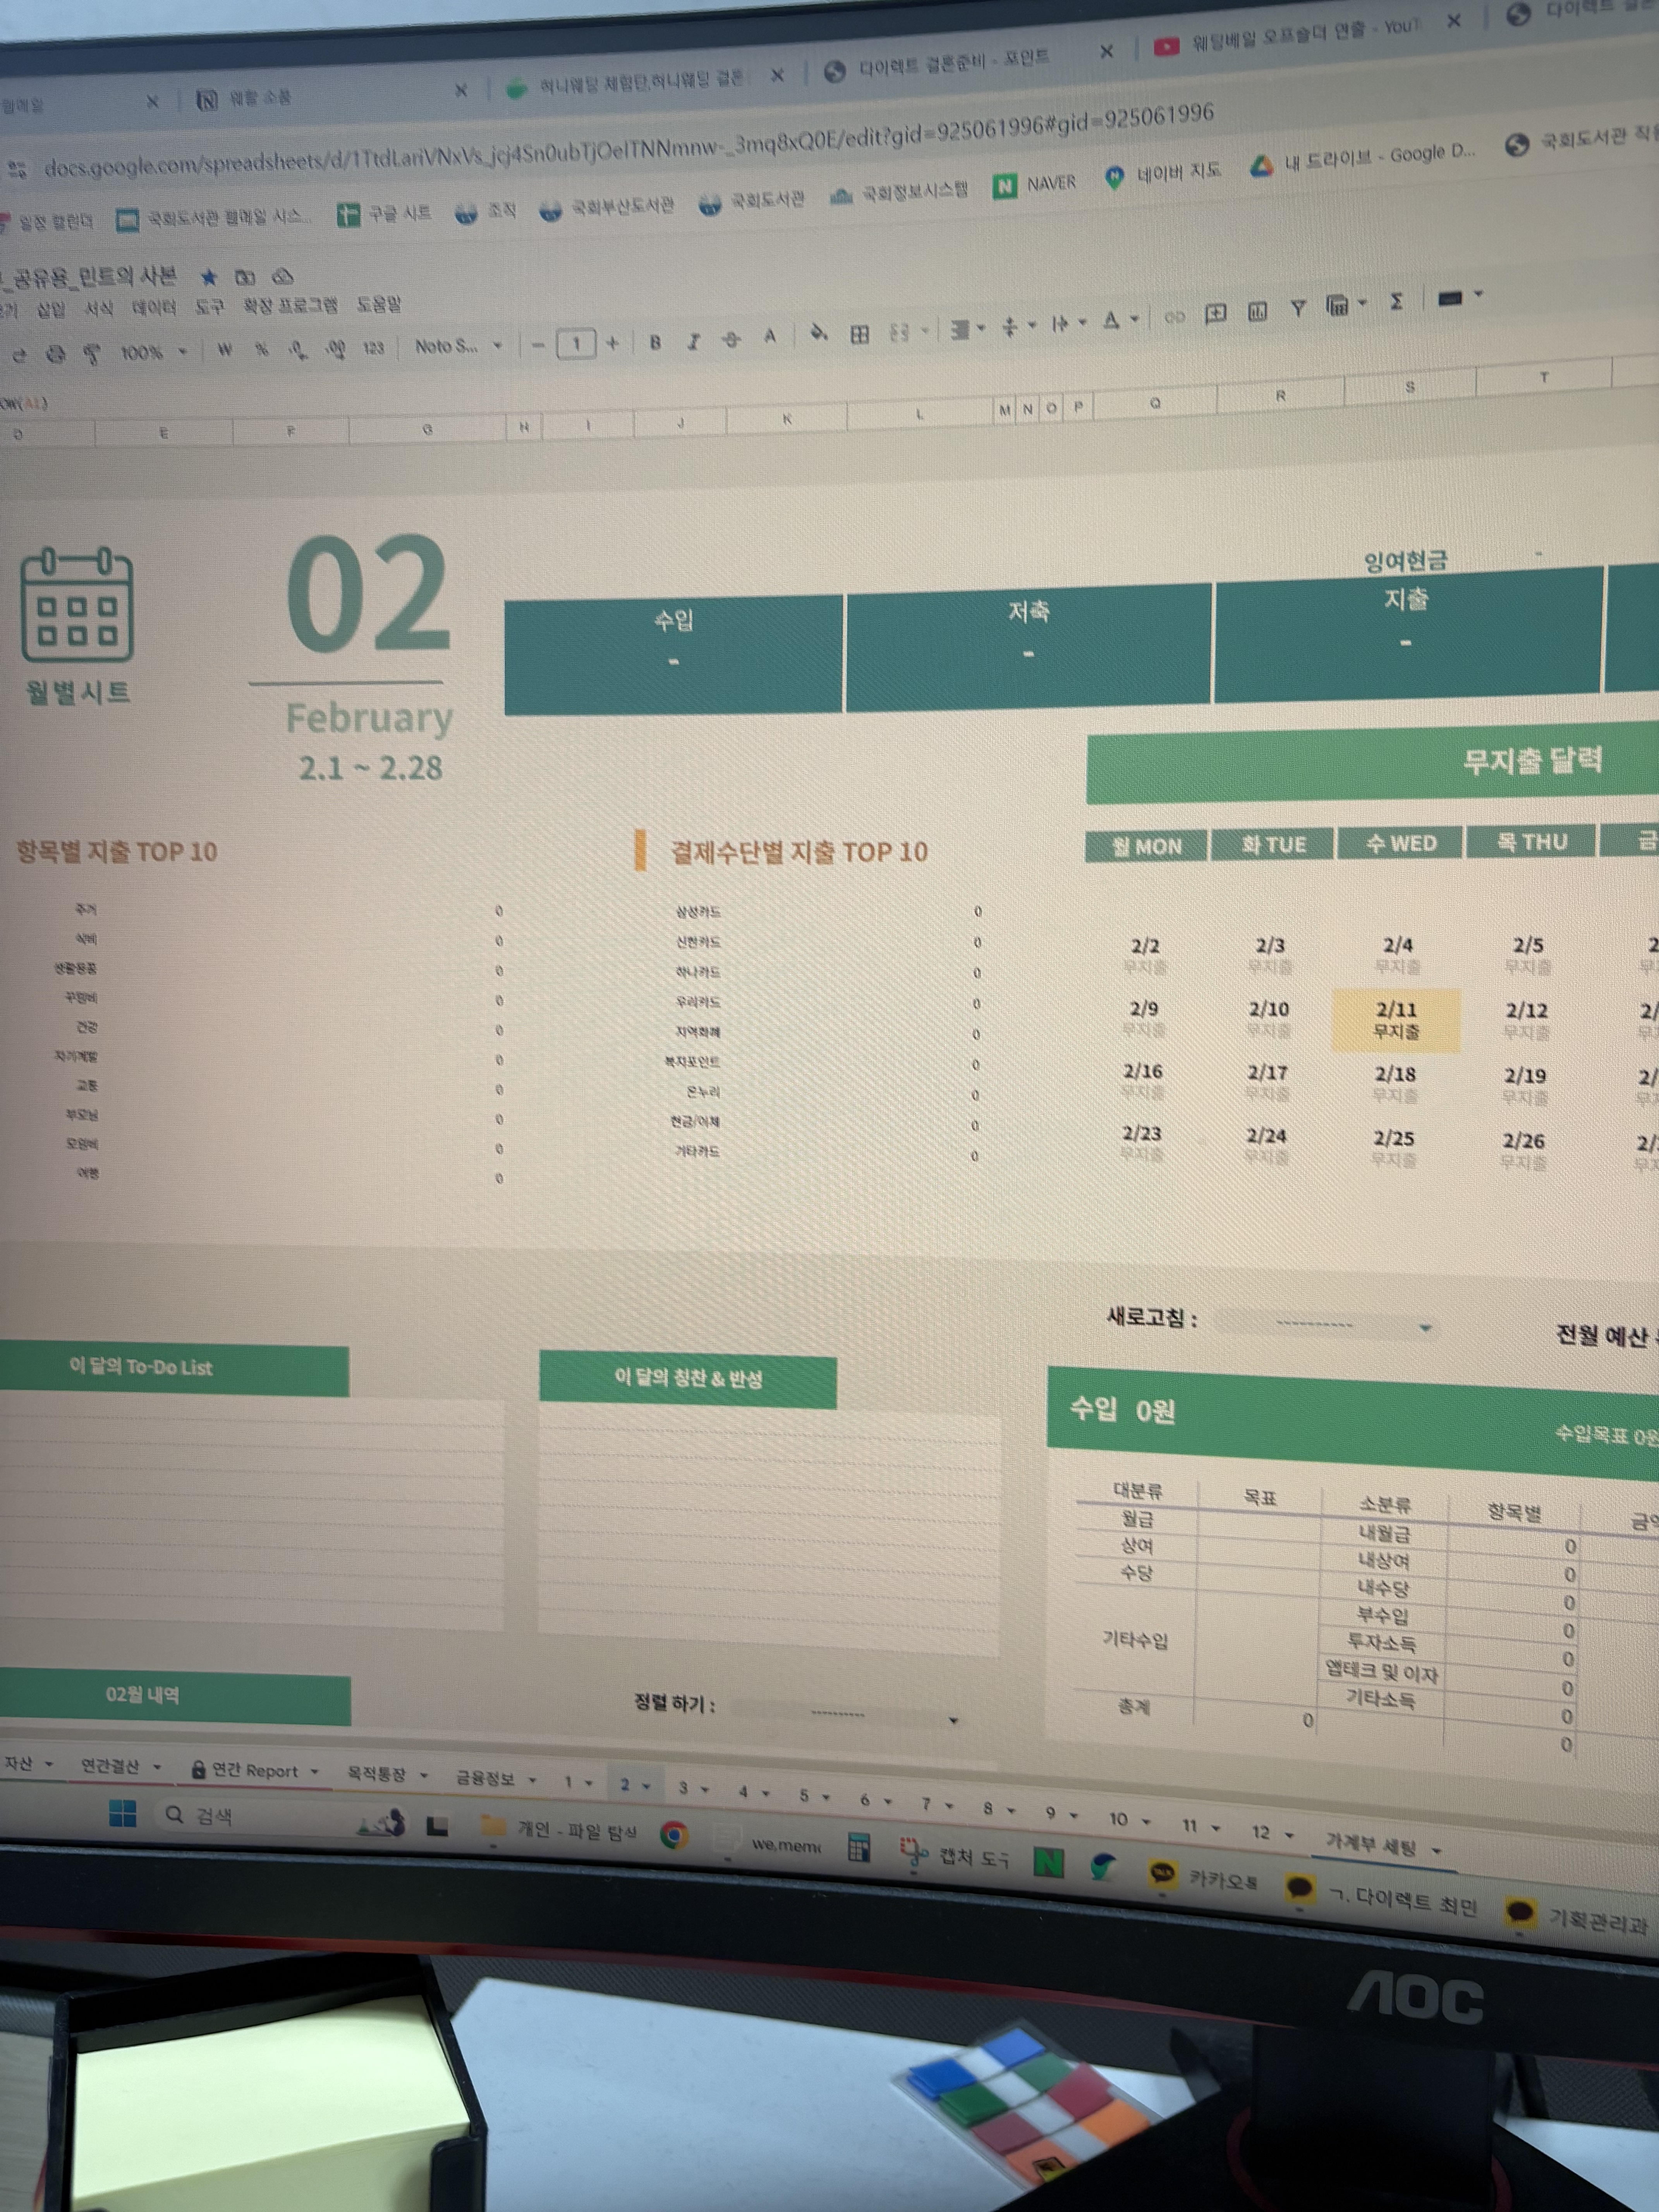Toggle bold formatting
This screenshot has width=1659, height=2212.
(x=655, y=342)
